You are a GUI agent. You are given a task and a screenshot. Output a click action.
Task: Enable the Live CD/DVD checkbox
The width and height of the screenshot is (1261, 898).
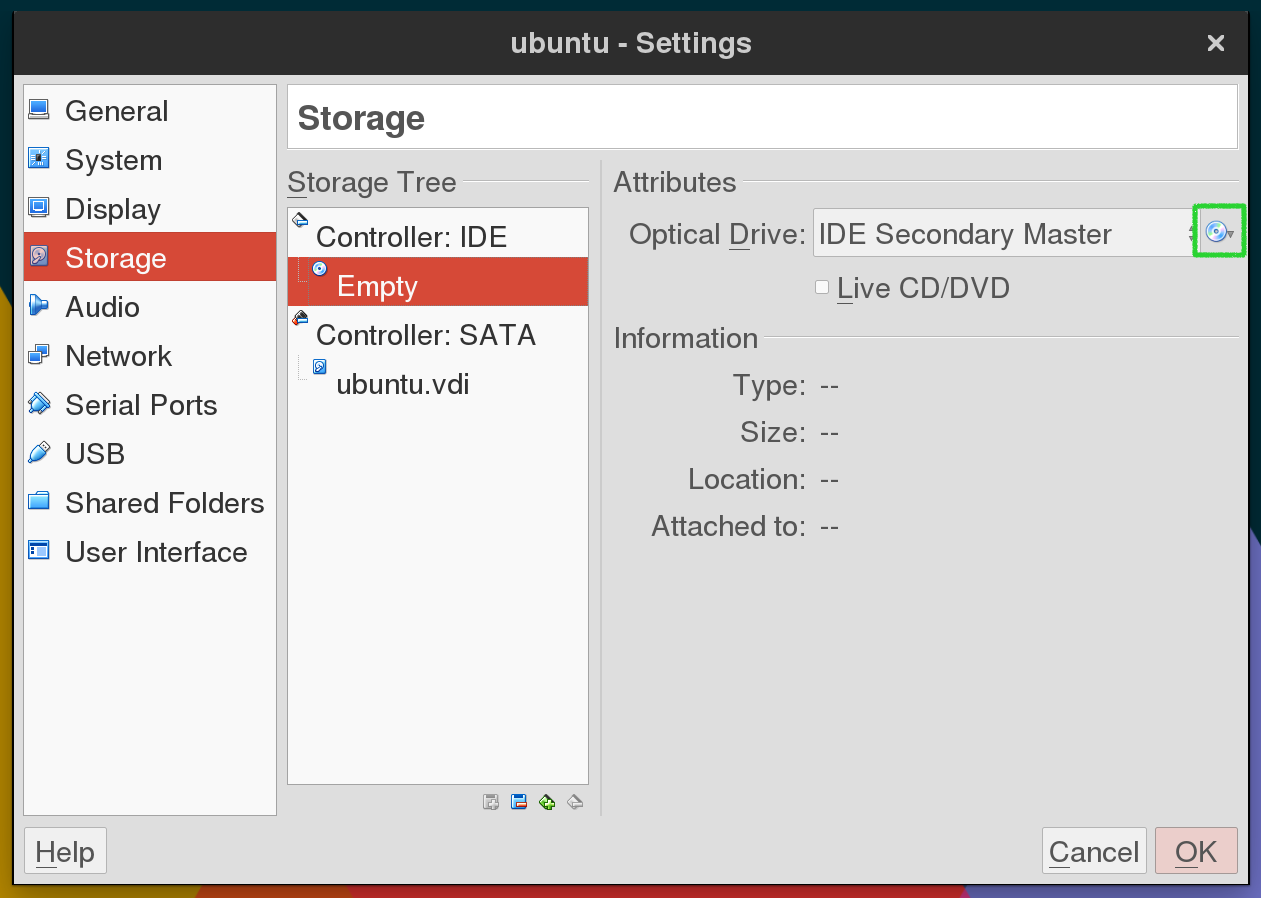(x=822, y=288)
